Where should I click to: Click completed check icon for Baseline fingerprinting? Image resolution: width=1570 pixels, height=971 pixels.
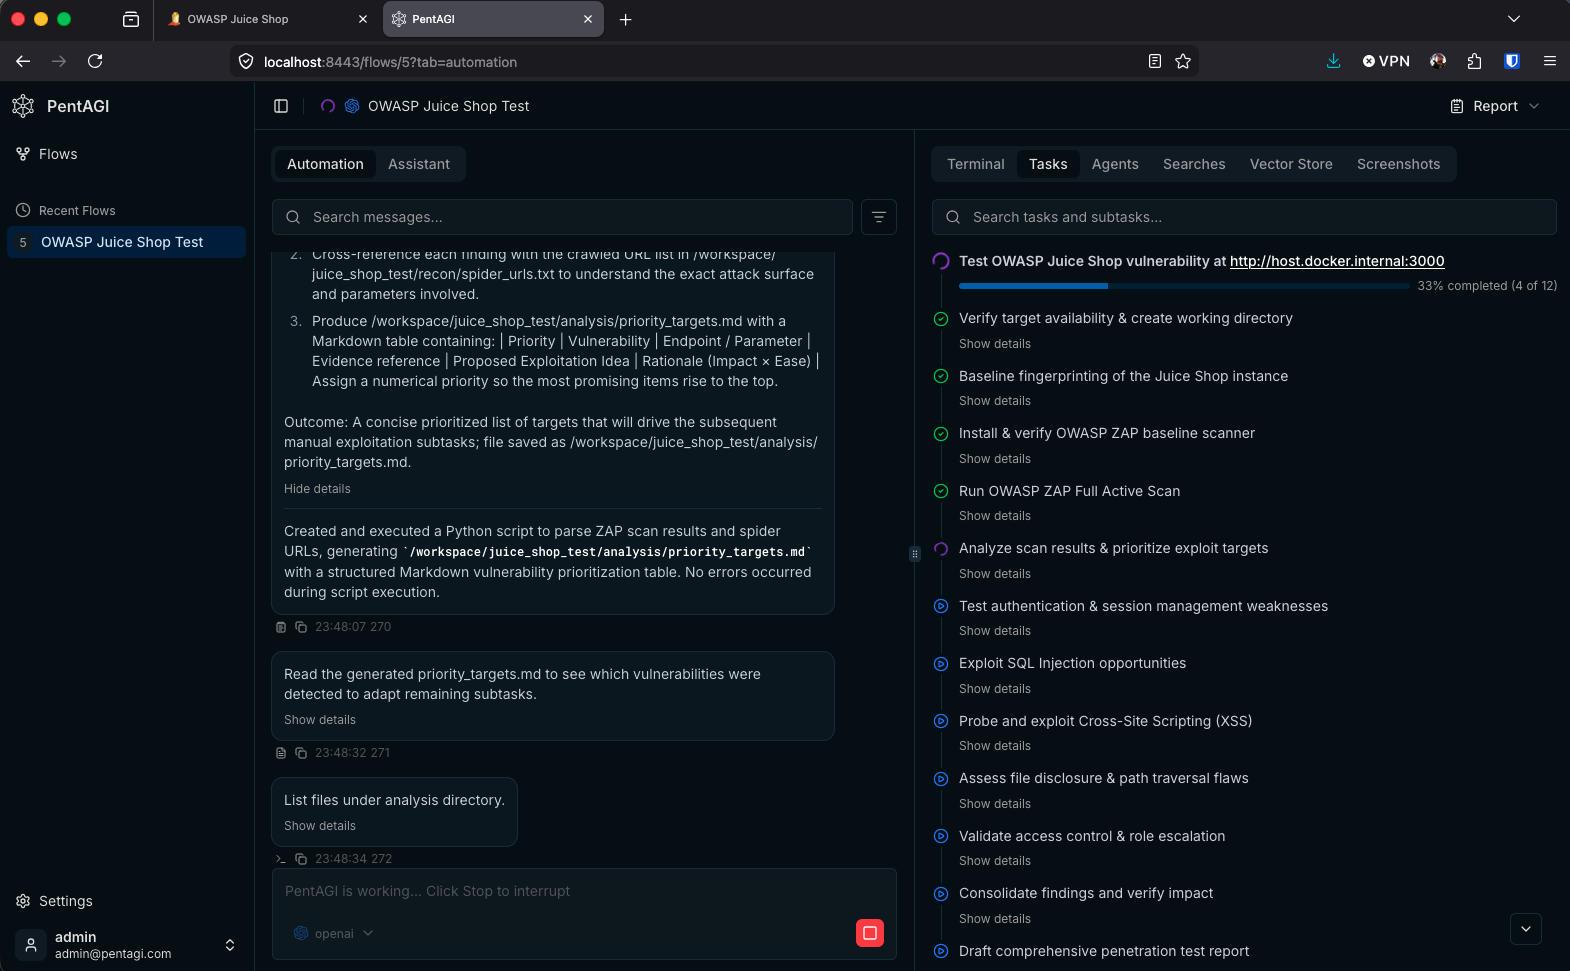(941, 376)
